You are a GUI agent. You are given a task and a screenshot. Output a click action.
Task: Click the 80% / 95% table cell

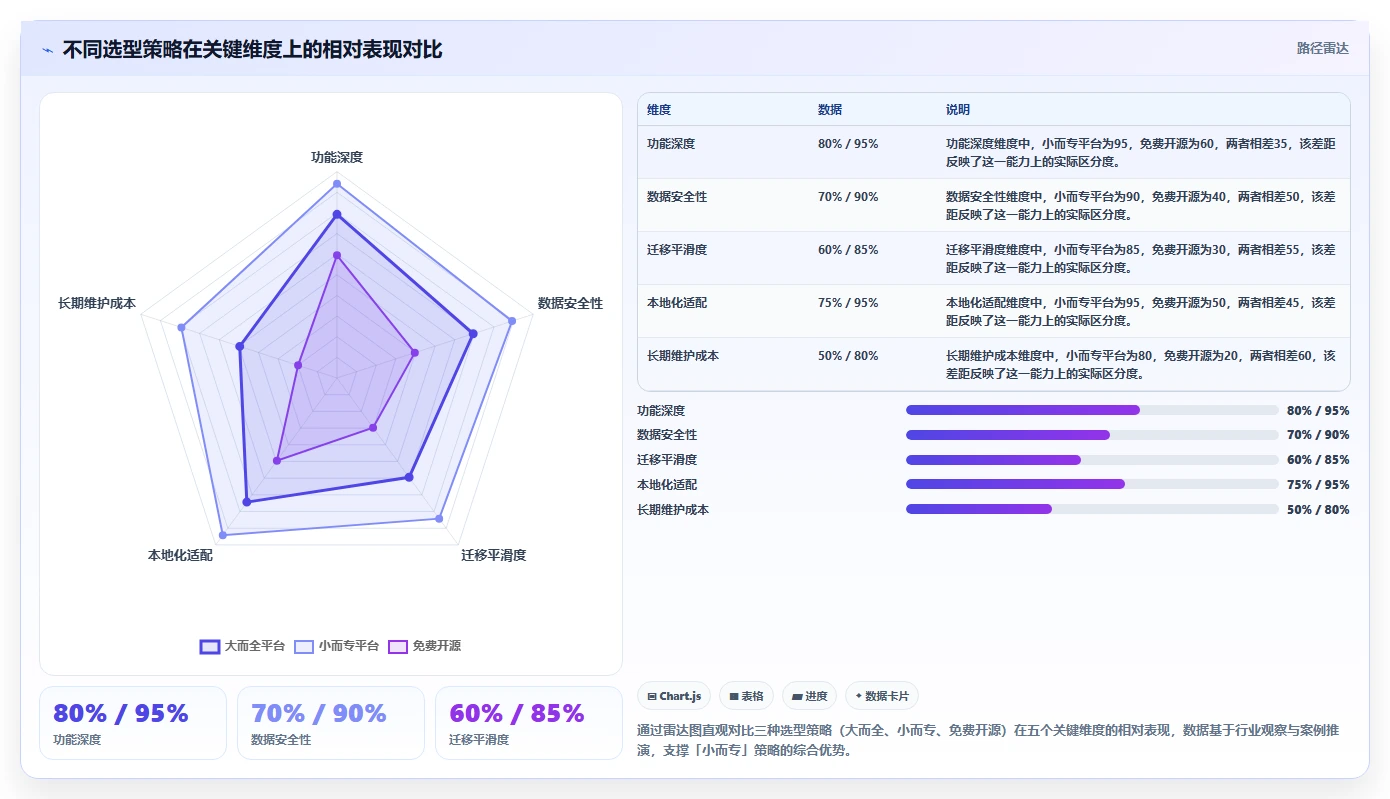(848, 144)
